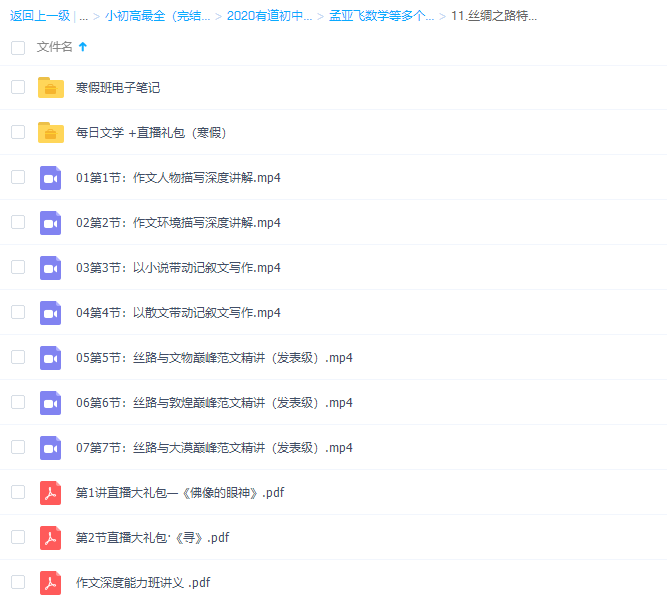
Task: Click PDF icon for 第1讲直播大礼包
Action: pos(51,493)
